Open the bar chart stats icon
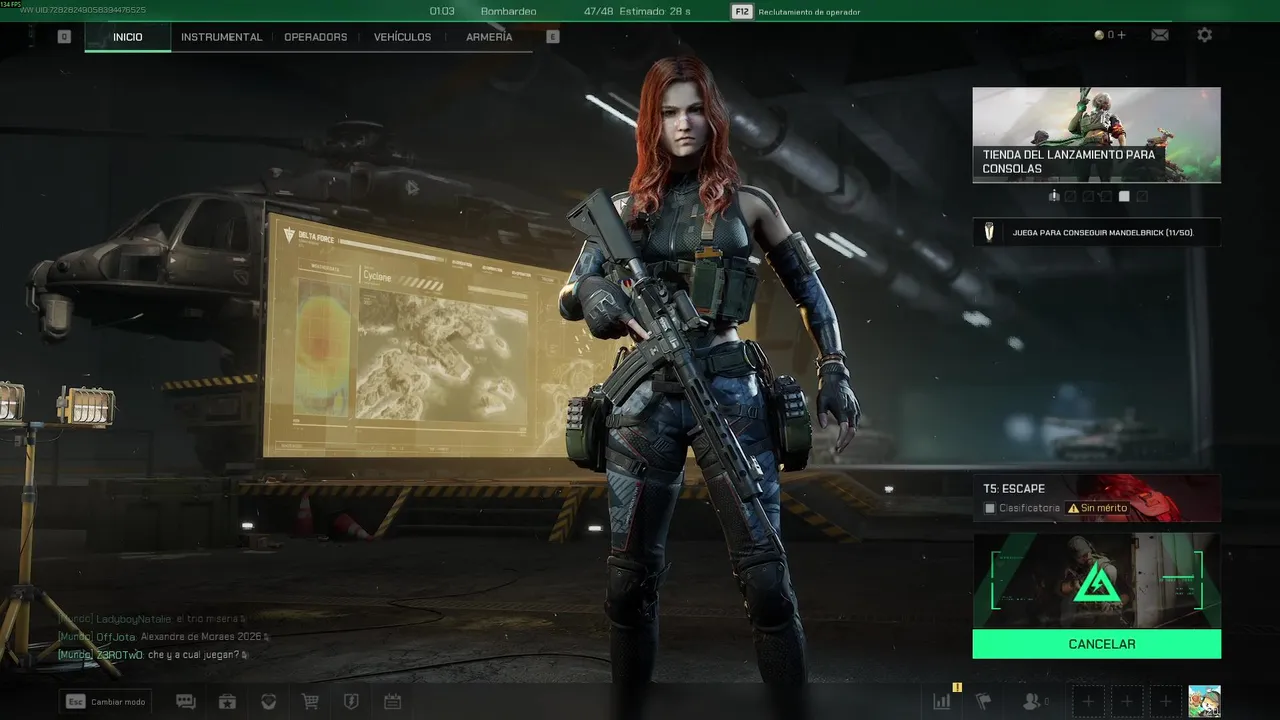The height and width of the screenshot is (720, 1280). click(x=942, y=702)
